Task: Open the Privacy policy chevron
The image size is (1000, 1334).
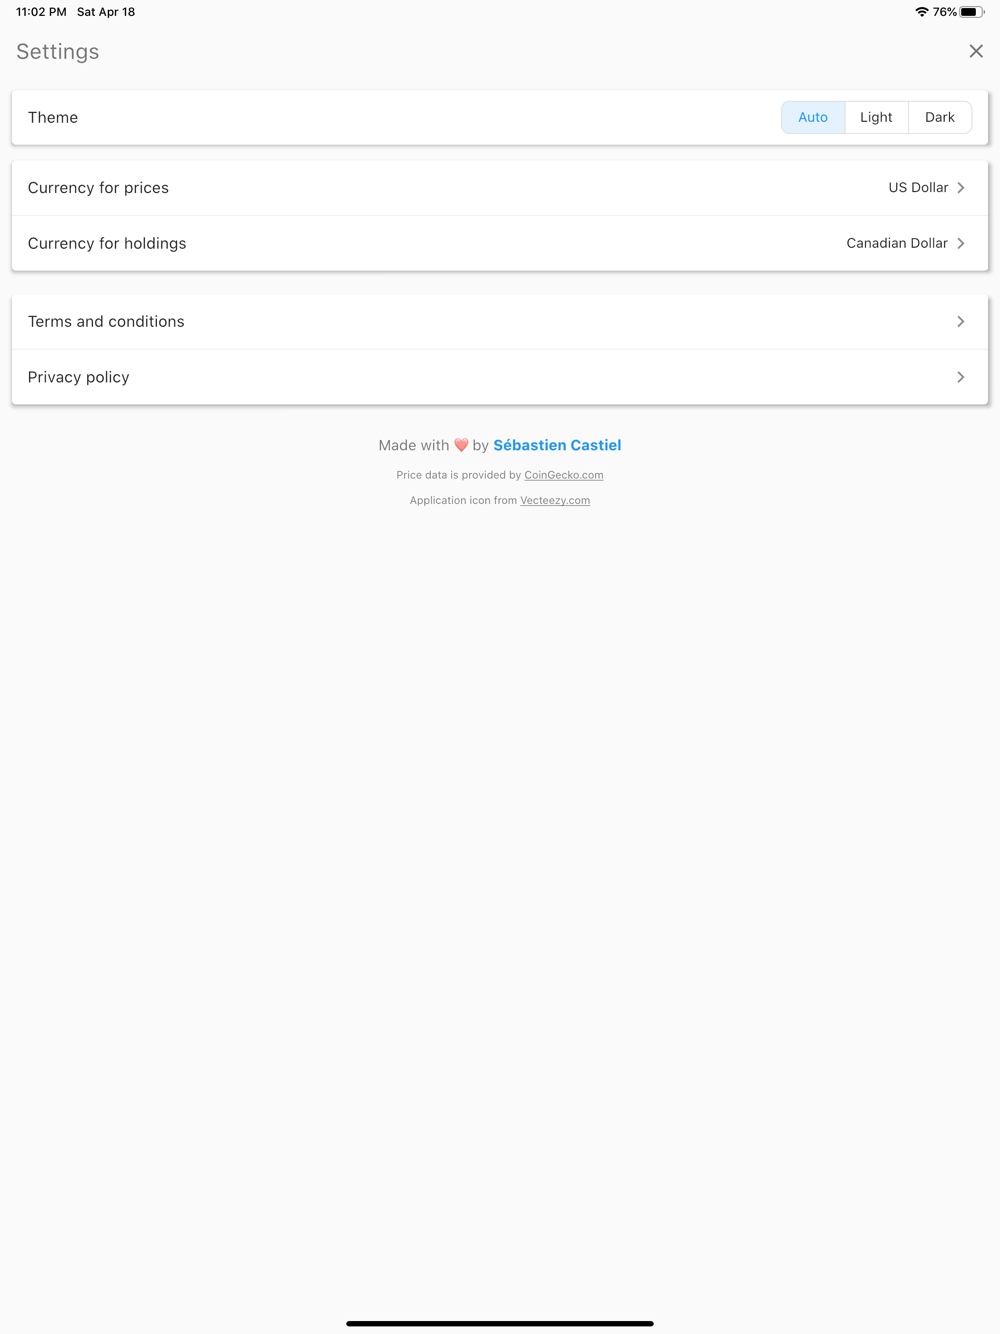Action: [x=961, y=377]
